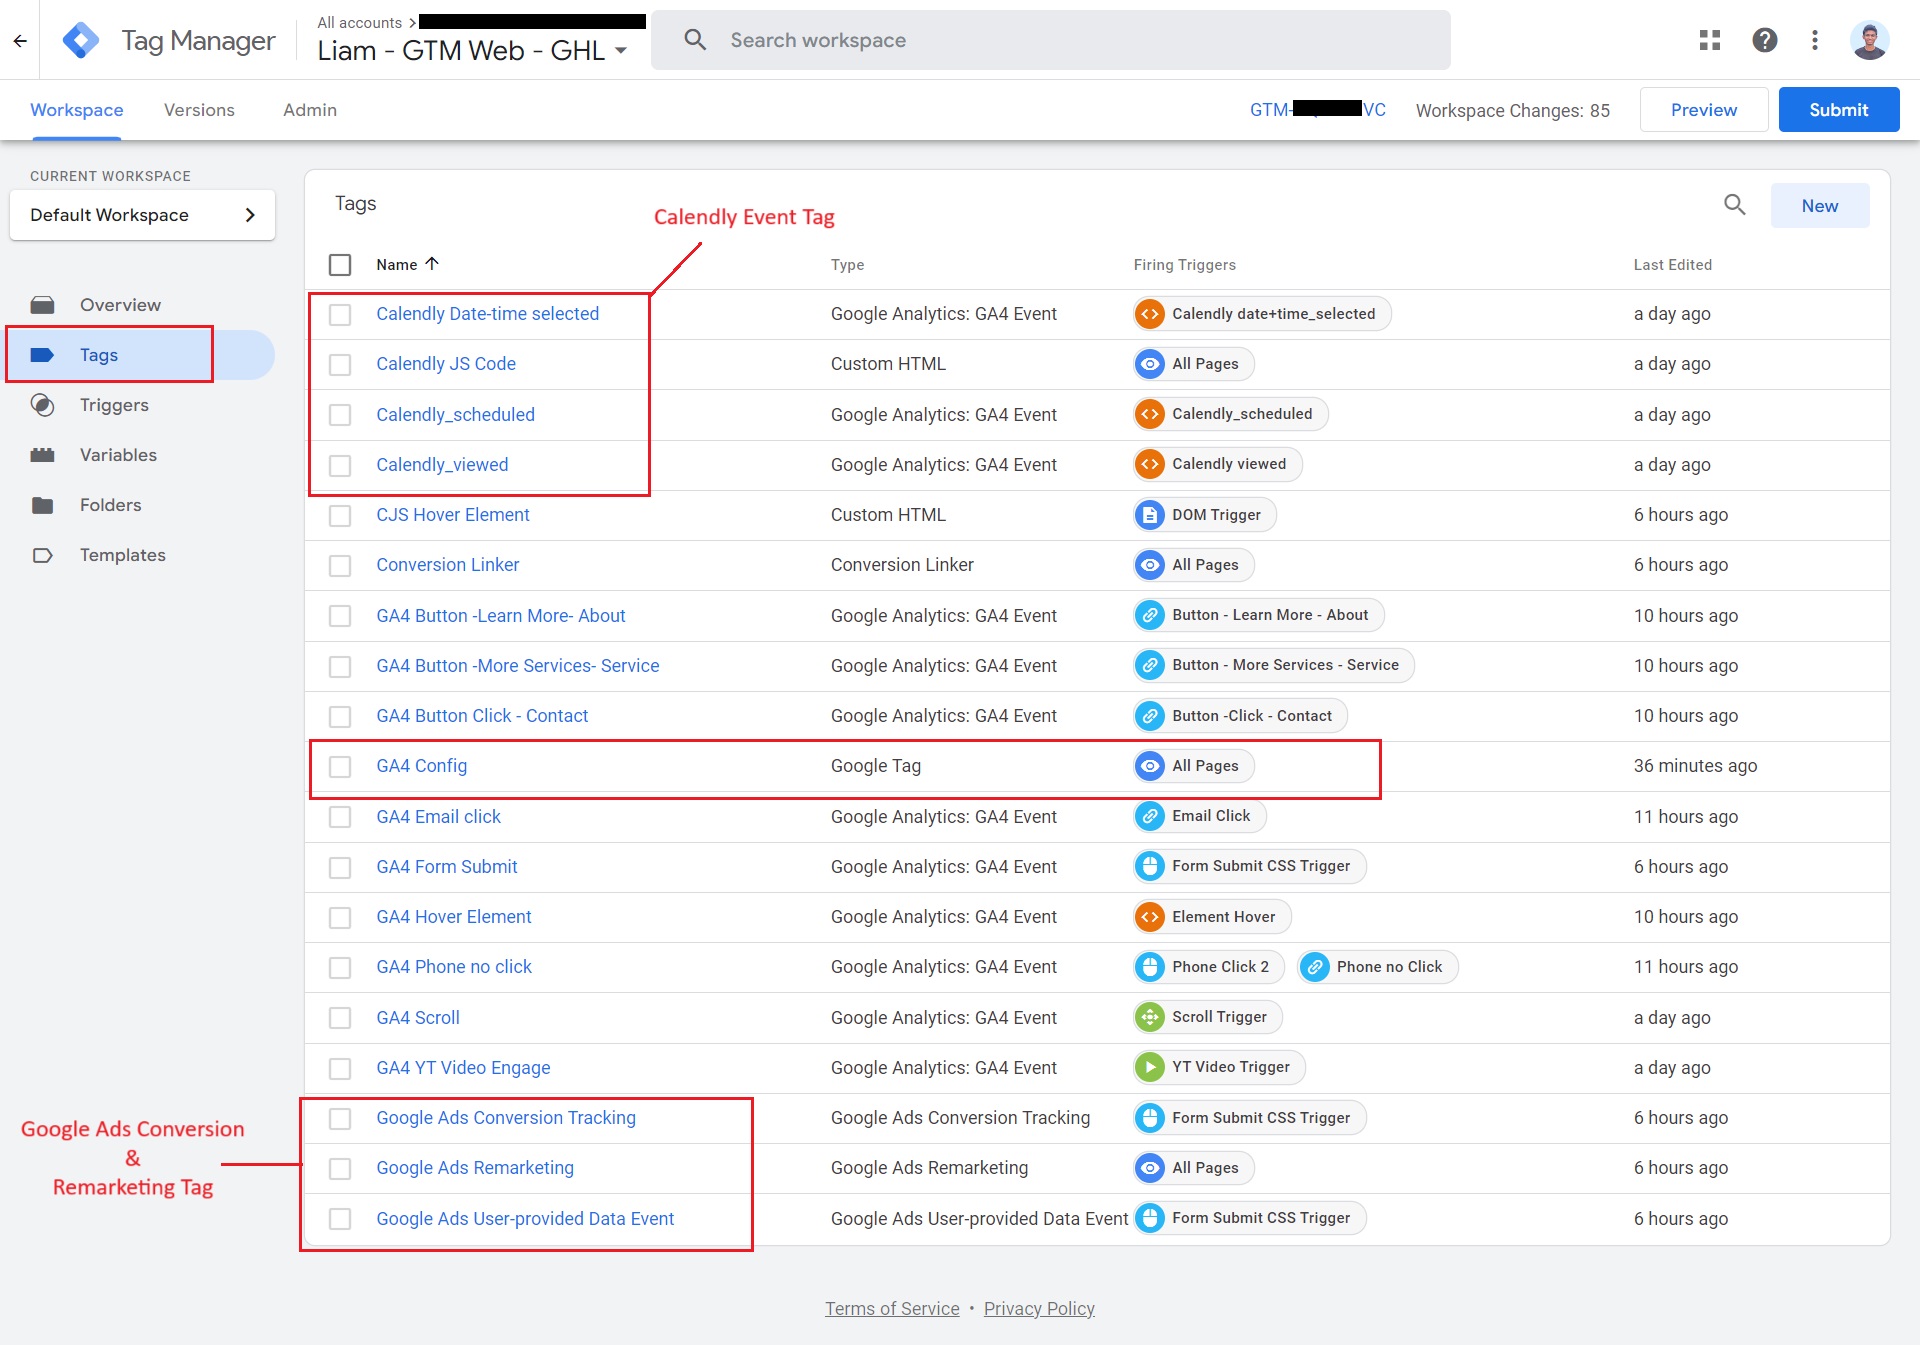The width and height of the screenshot is (1920, 1345).
Task: Click the Search workspace input field
Action: pos(1050,40)
